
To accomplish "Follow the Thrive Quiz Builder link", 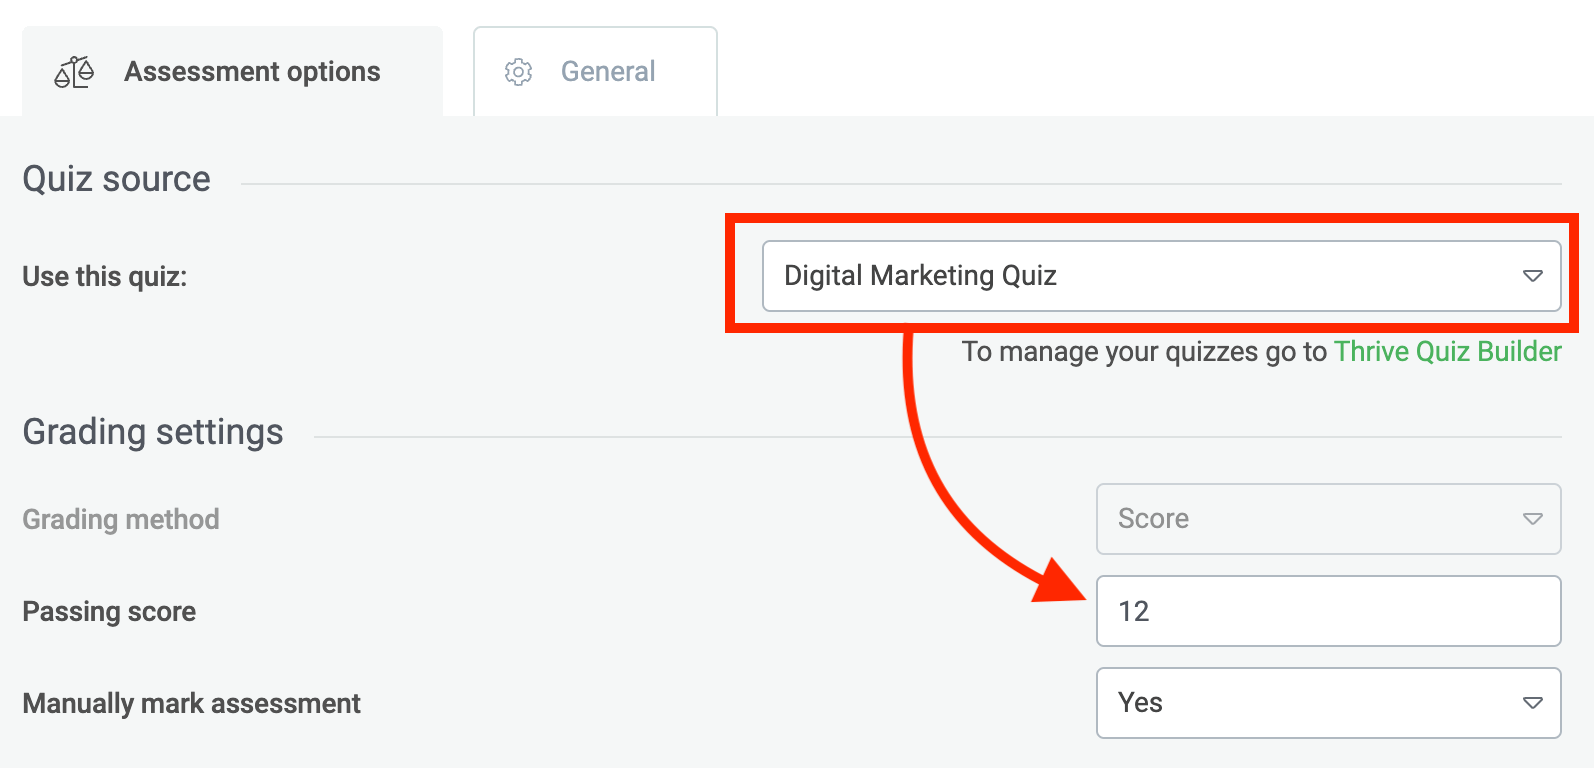I will click(1447, 352).
